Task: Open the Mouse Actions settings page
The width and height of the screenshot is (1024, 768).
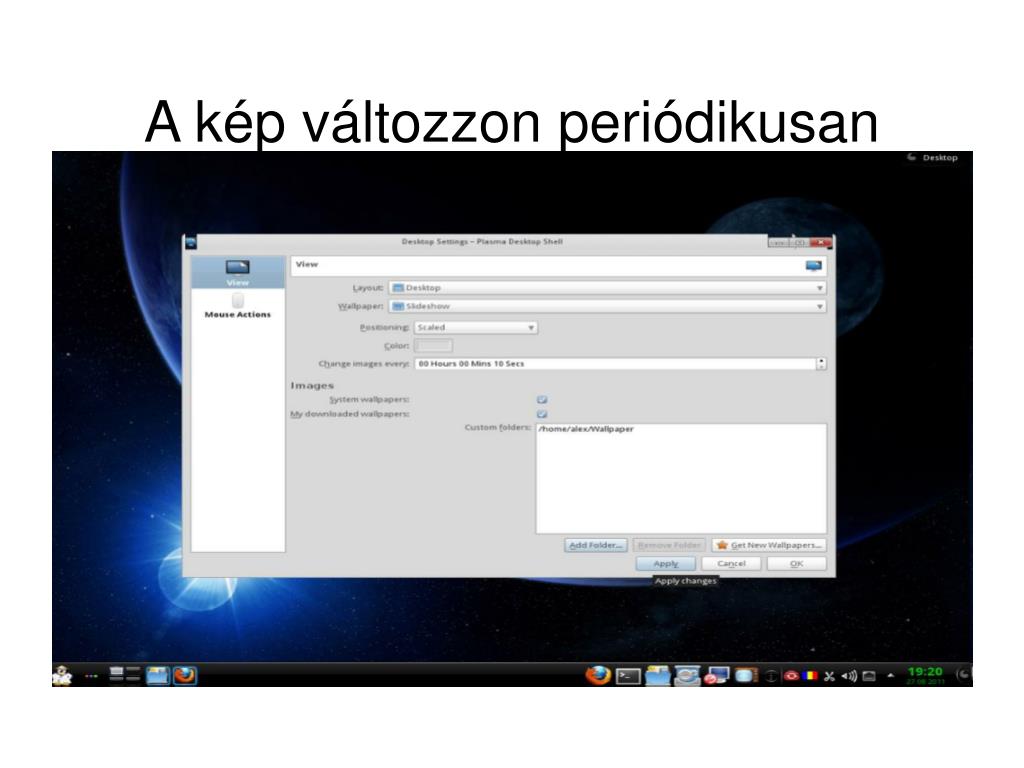Action: pyautogui.click(x=238, y=306)
